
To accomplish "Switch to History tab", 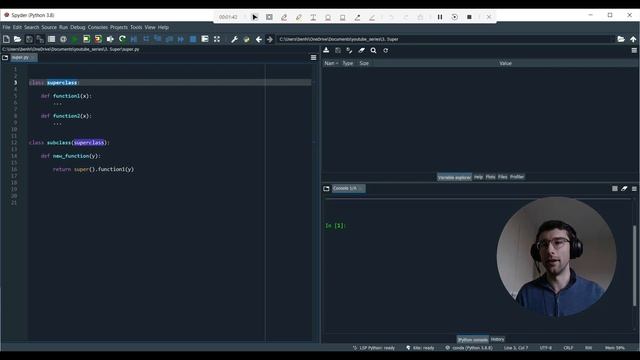I will [x=497, y=339].
